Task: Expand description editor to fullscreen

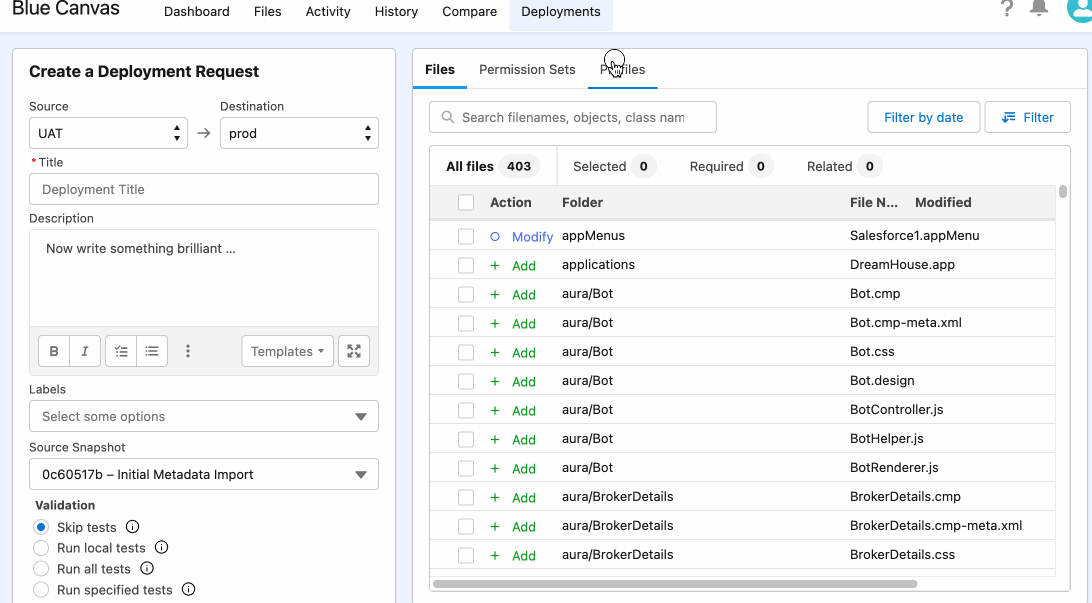Action: [354, 351]
